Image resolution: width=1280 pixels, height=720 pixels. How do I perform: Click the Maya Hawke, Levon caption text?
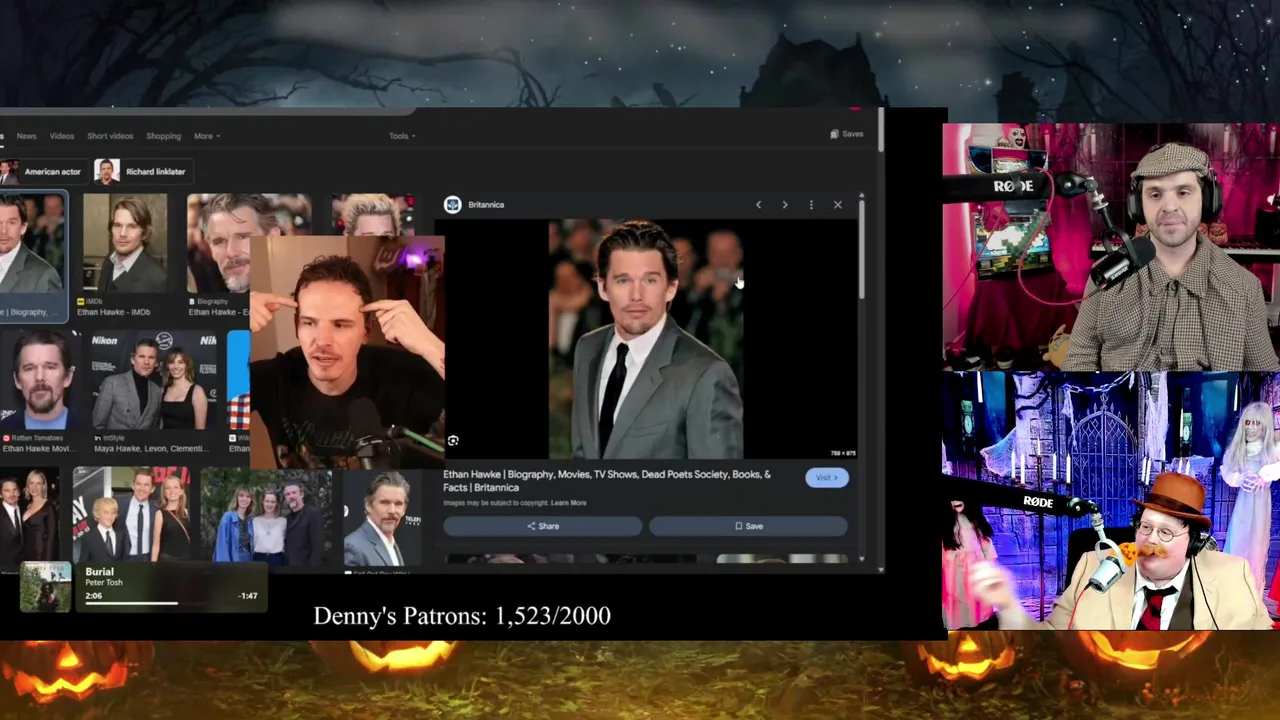(x=149, y=449)
